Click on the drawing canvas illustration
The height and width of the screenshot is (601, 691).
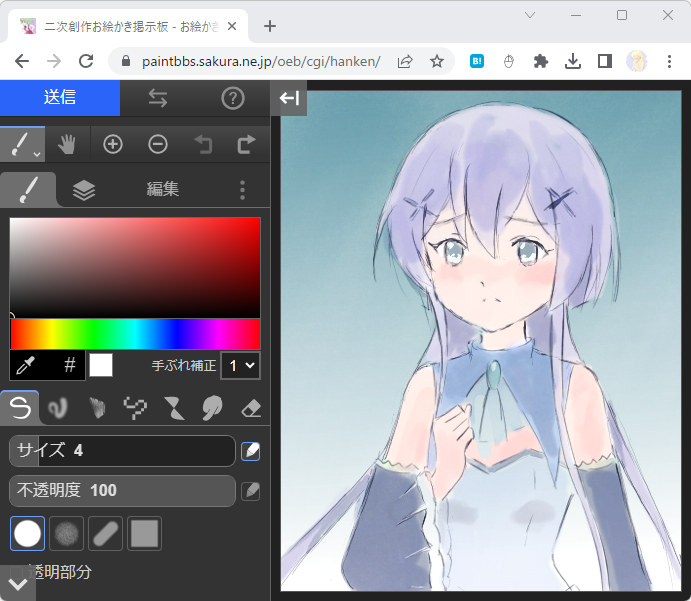tap(481, 341)
